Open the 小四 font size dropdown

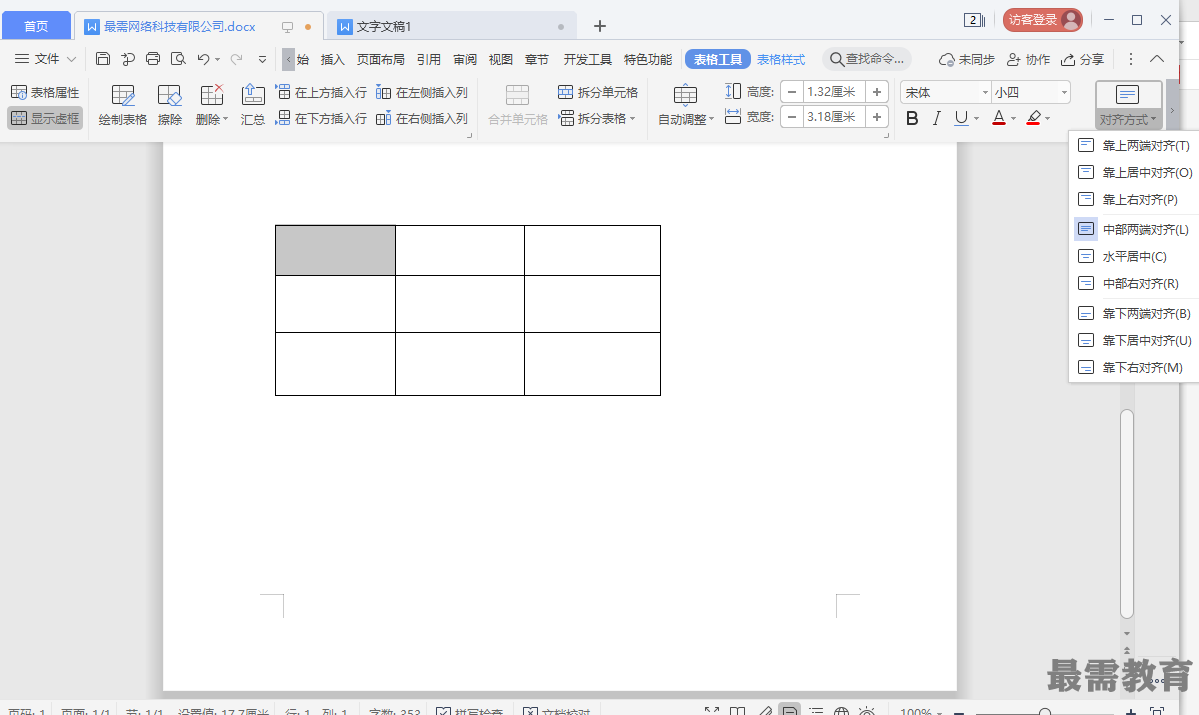pyautogui.click(x=1064, y=93)
